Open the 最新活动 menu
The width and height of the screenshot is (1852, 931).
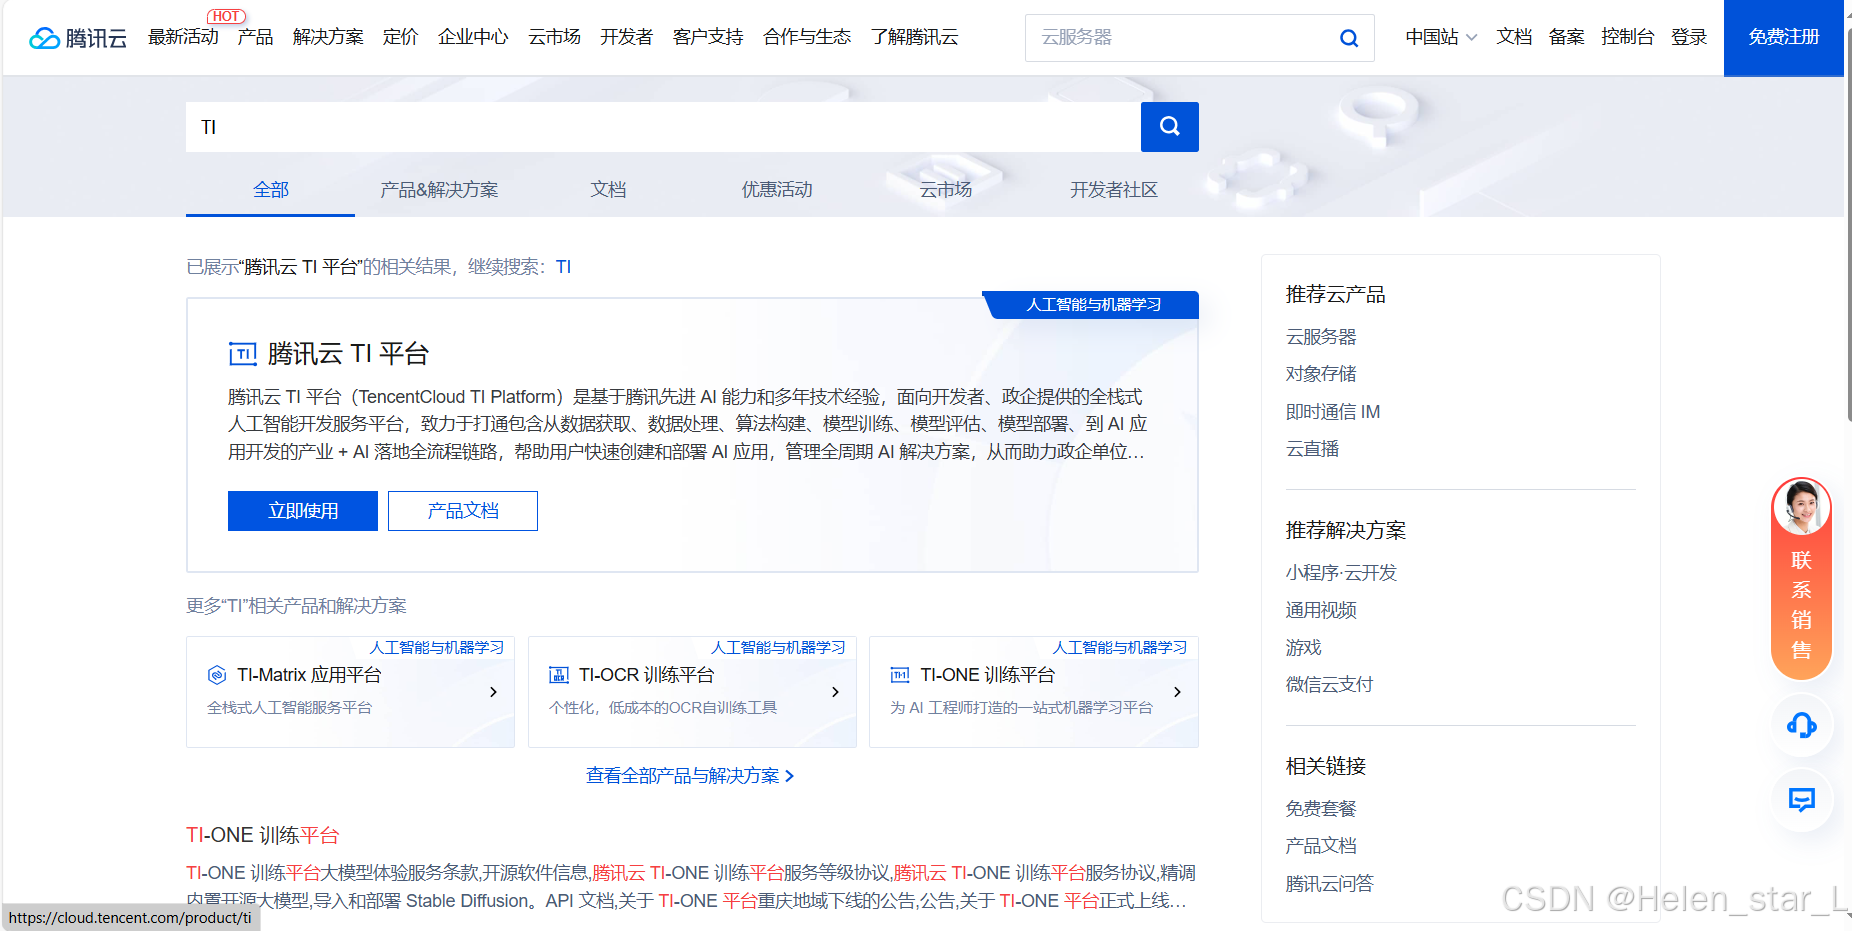pos(183,37)
